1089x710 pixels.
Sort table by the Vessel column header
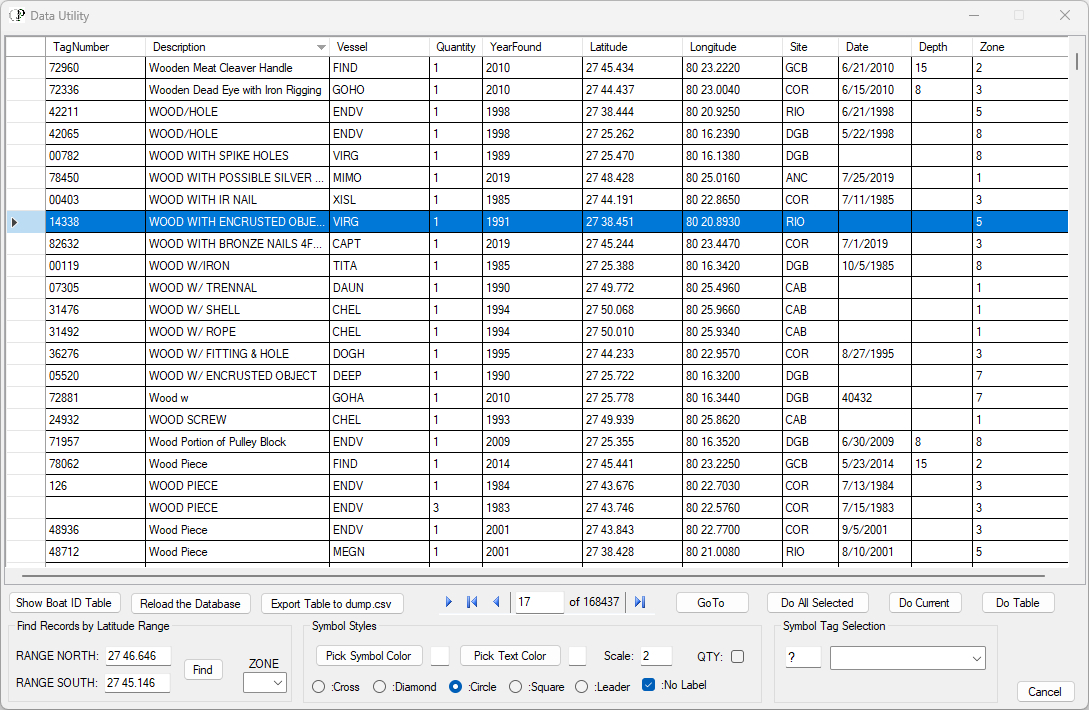click(379, 47)
